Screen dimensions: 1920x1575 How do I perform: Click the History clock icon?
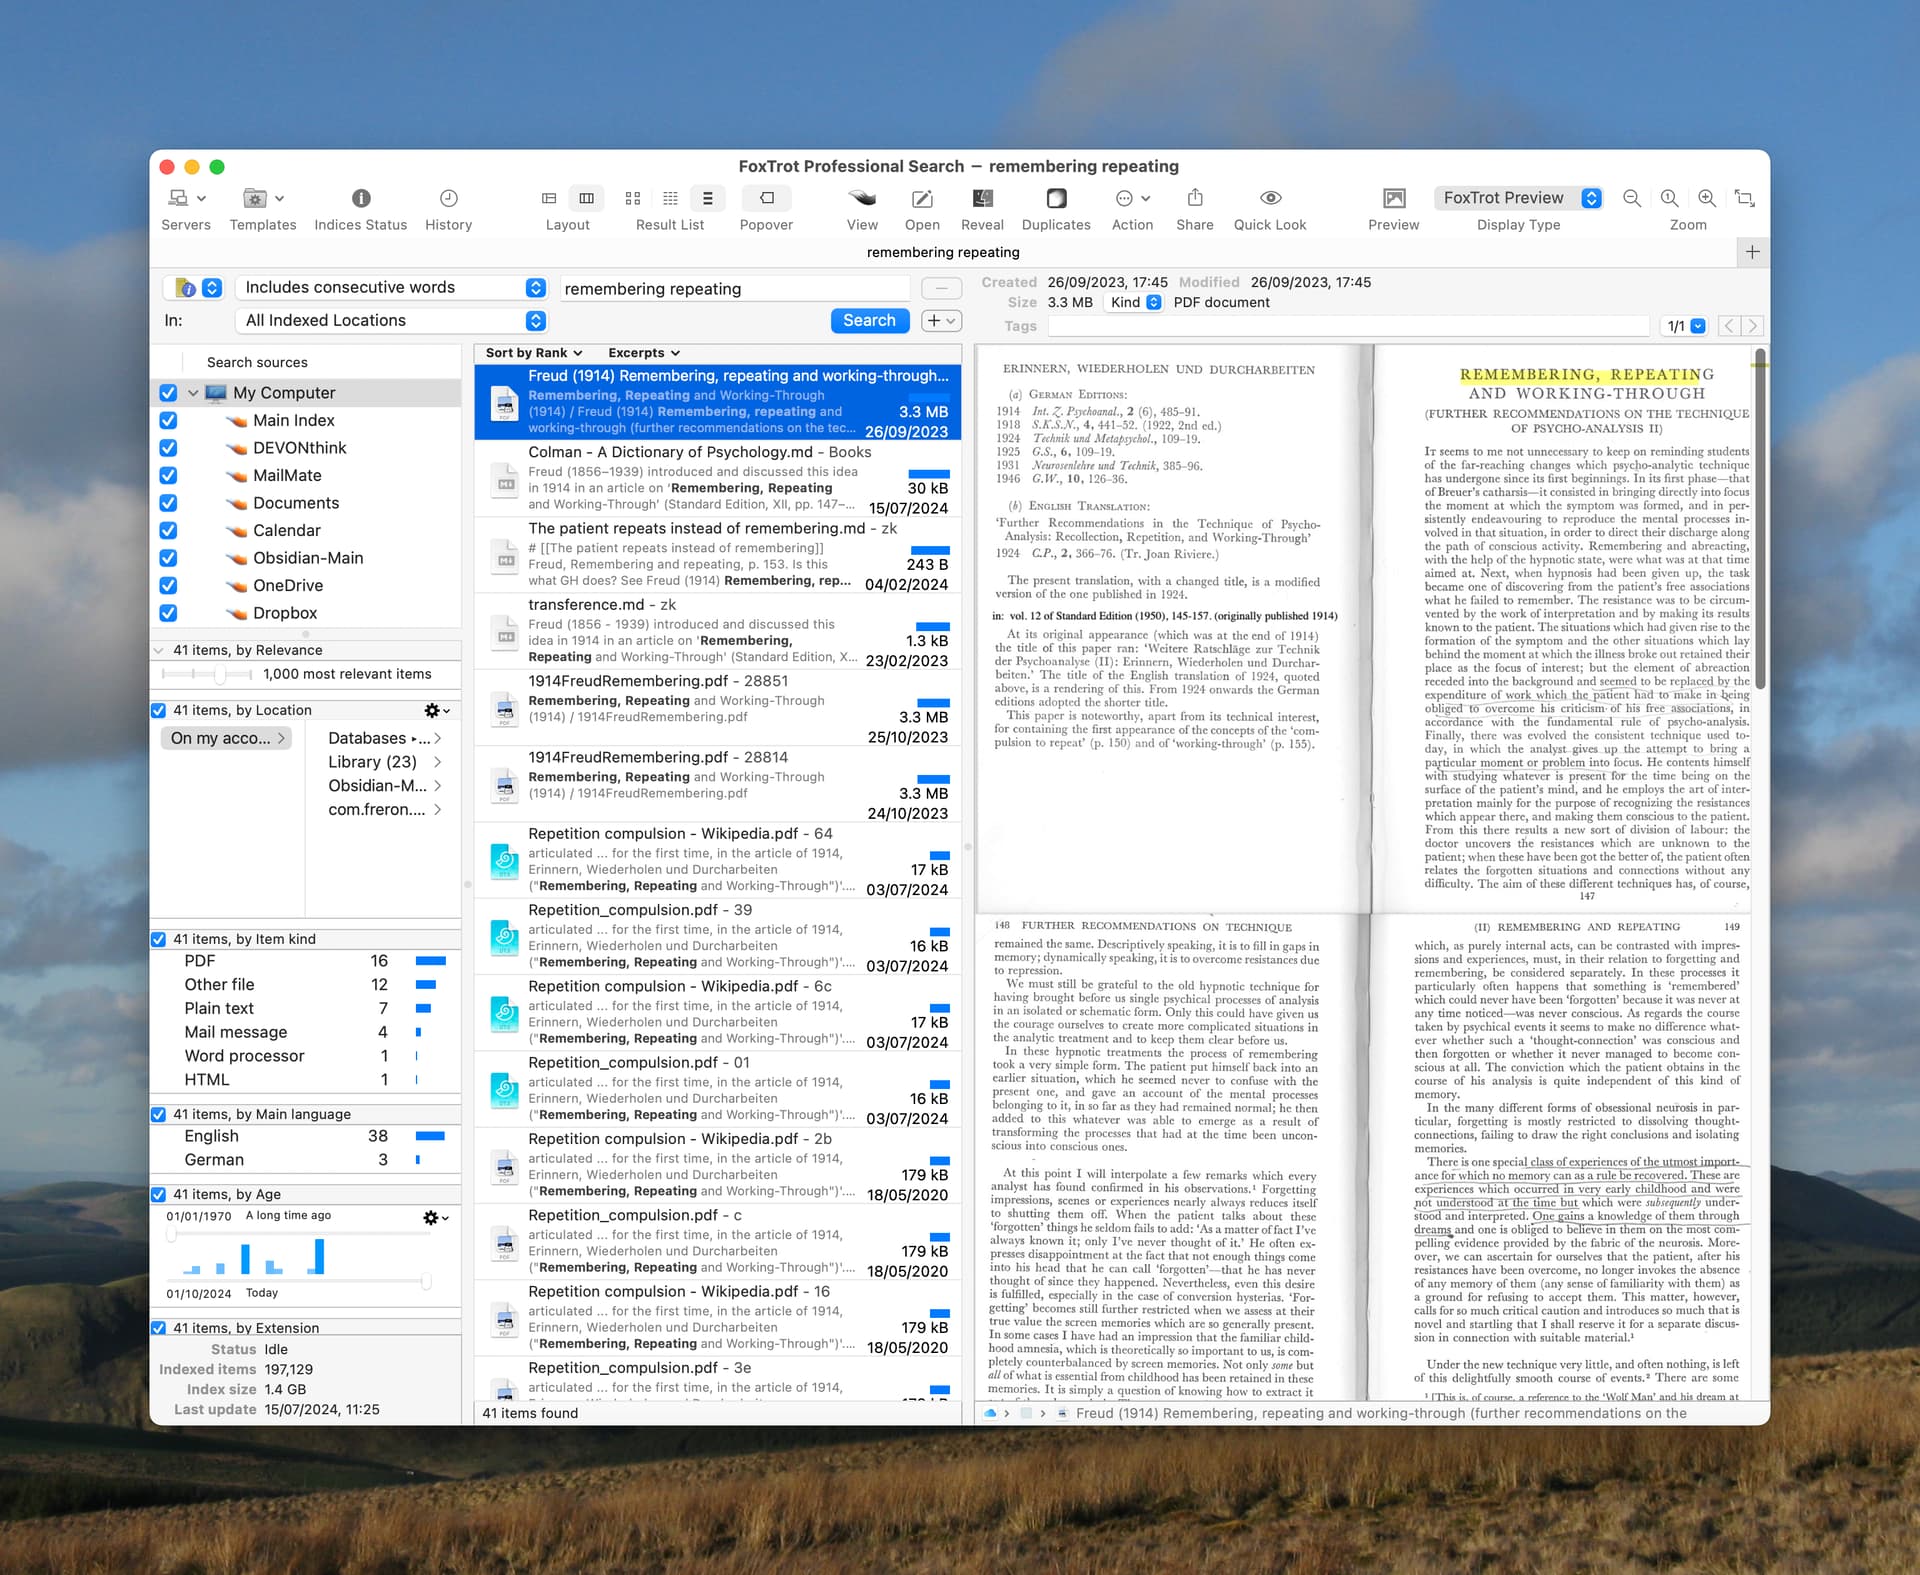click(448, 198)
